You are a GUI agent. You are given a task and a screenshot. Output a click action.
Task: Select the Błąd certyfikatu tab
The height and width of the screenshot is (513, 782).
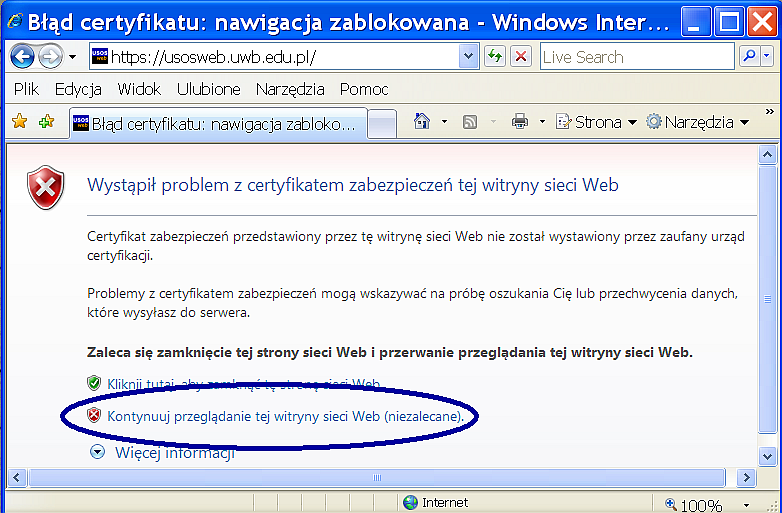coord(218,123)
